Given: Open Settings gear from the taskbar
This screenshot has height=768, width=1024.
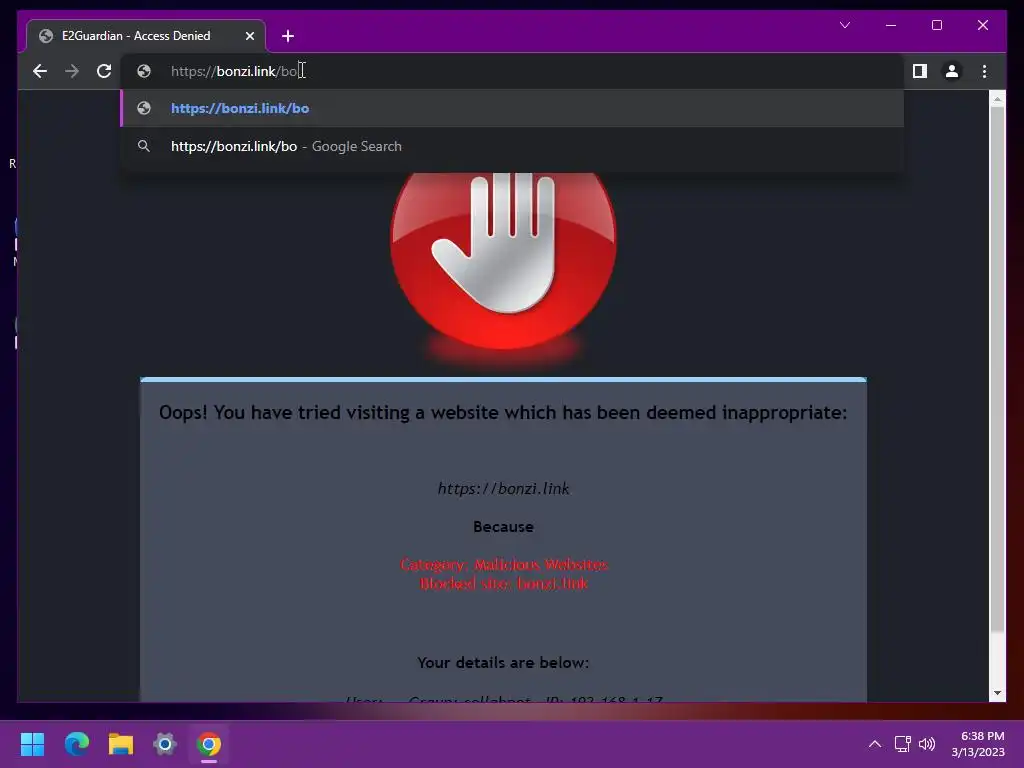Looking at the screenshot, I should [165, 744].
